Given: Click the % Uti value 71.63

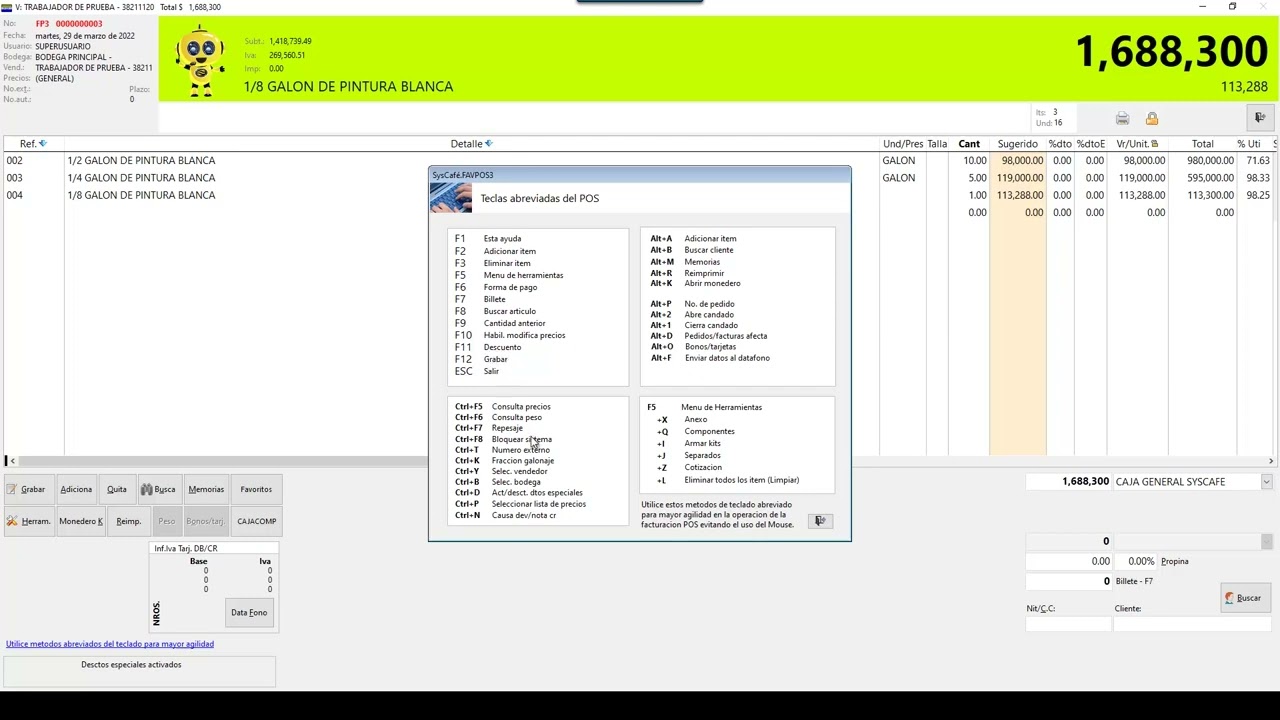Looking at the screenshot, I should pyautogui.click(x=1257, y=160).
